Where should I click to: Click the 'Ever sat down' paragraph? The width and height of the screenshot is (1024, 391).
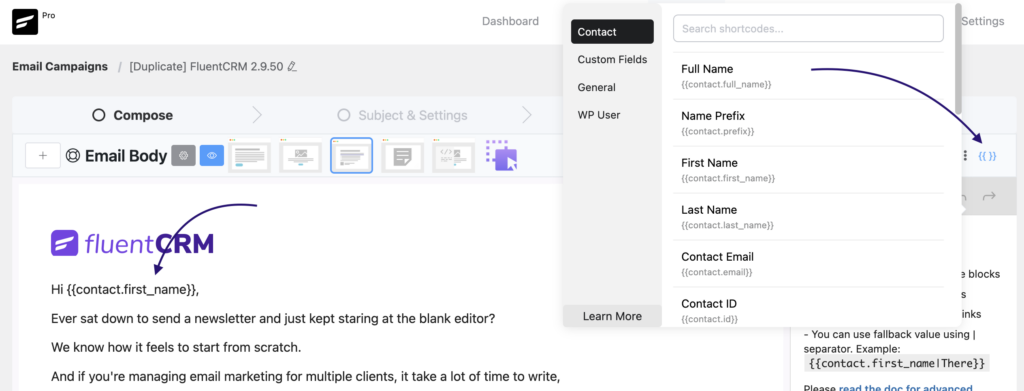coord(273,319)
